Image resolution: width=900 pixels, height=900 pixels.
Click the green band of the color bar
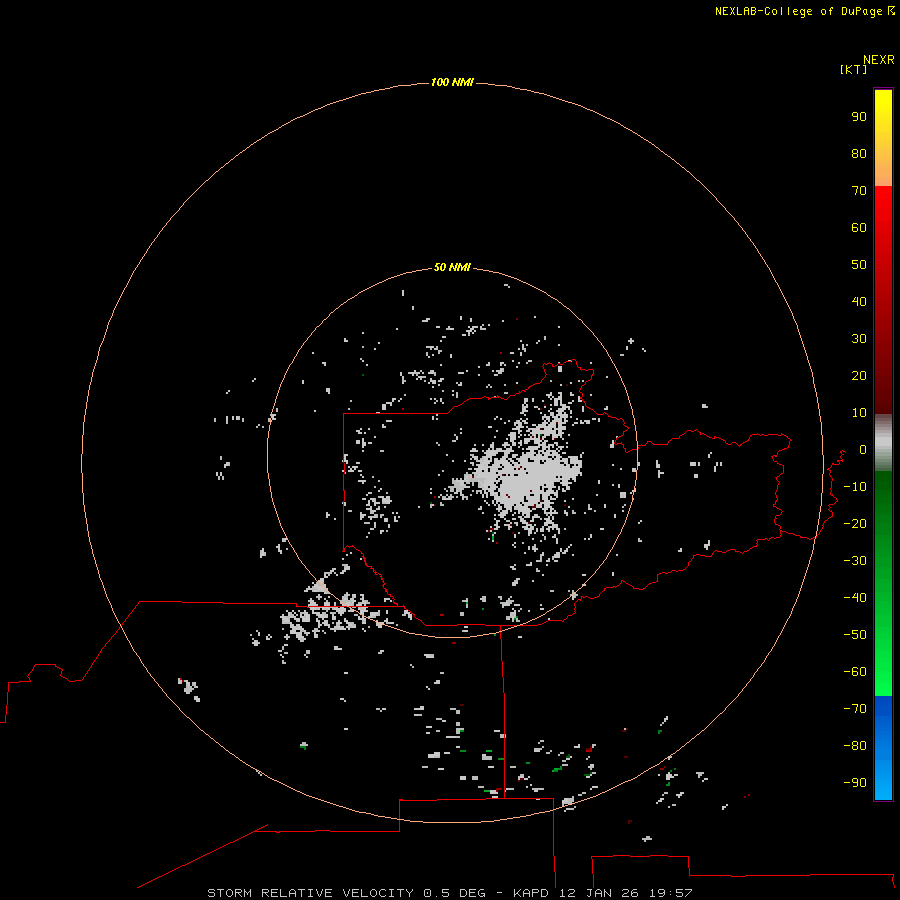(x=883, y=584)
